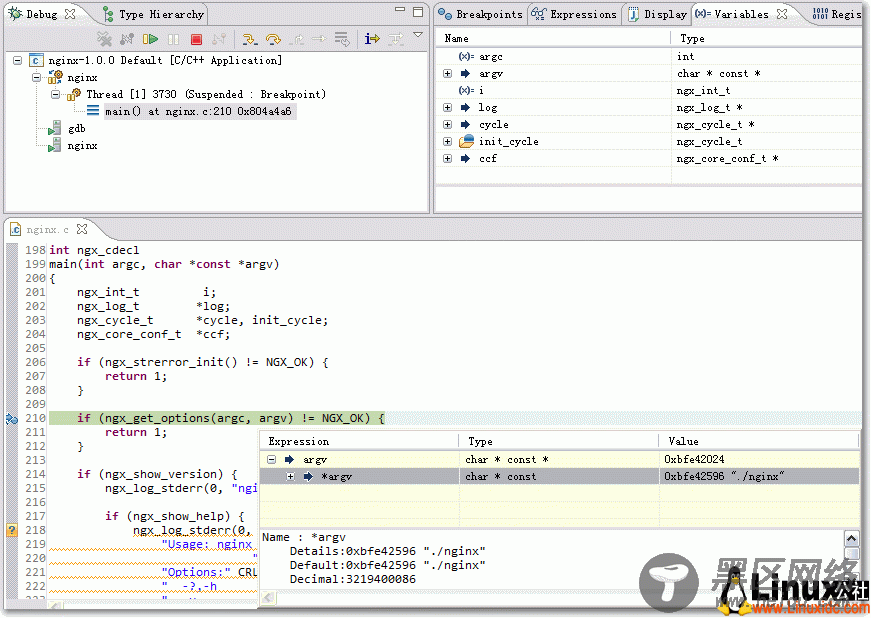Select the nginx.c editor tab
The image size is (871, 618).
(48, 229)
